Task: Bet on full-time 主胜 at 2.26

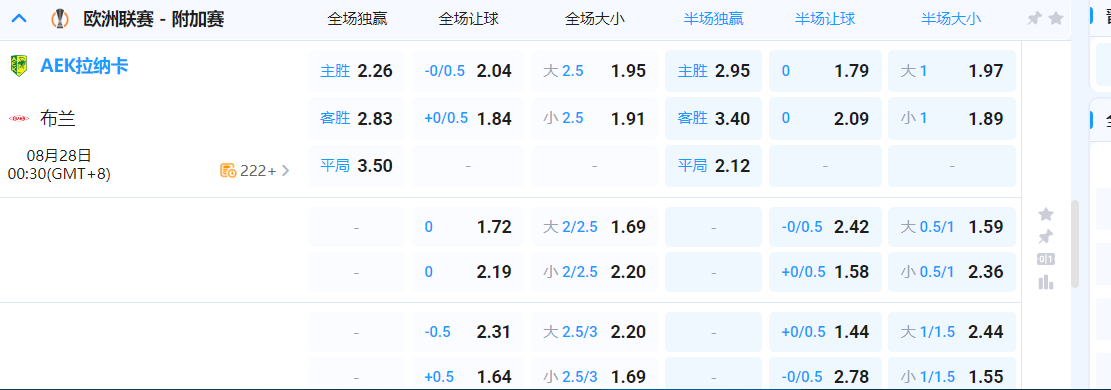Action: (x=356, y=71)
